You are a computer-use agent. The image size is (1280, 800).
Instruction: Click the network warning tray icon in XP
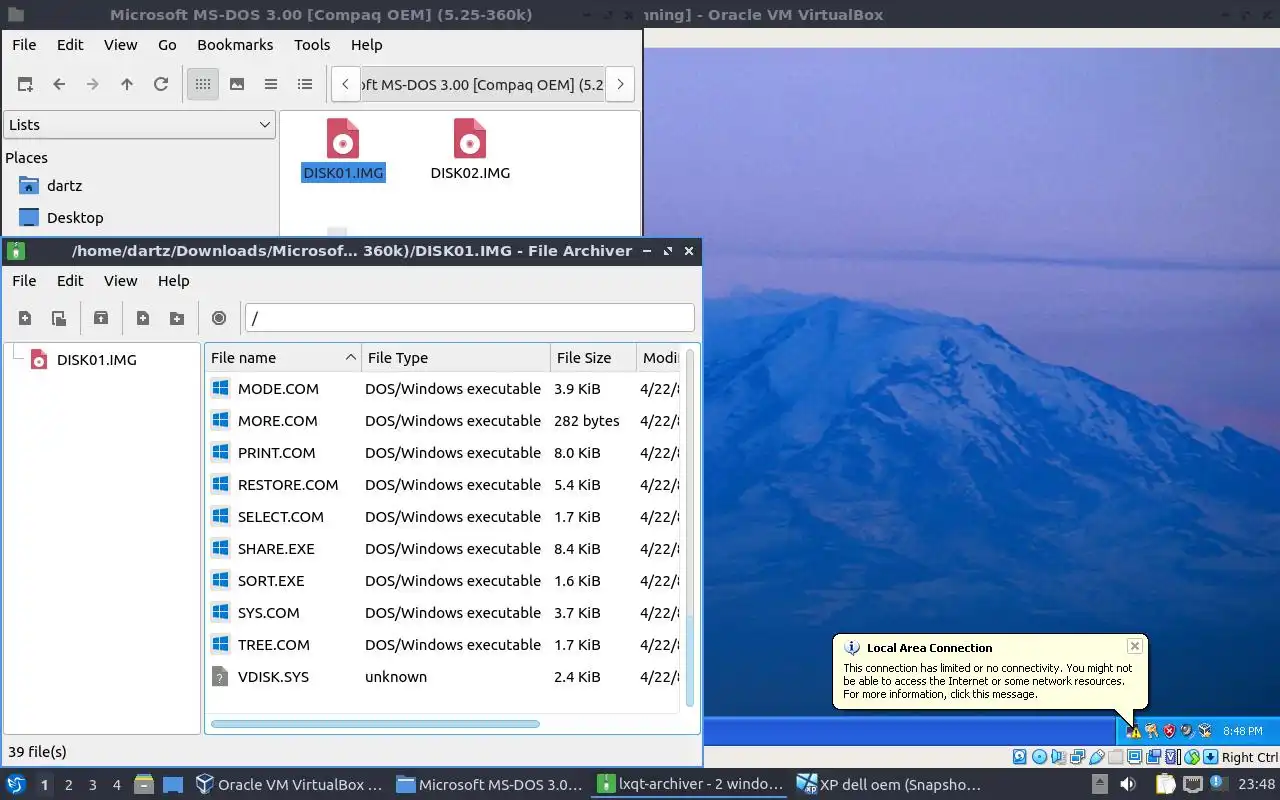pyautogui.click(x=1134, y=731)
